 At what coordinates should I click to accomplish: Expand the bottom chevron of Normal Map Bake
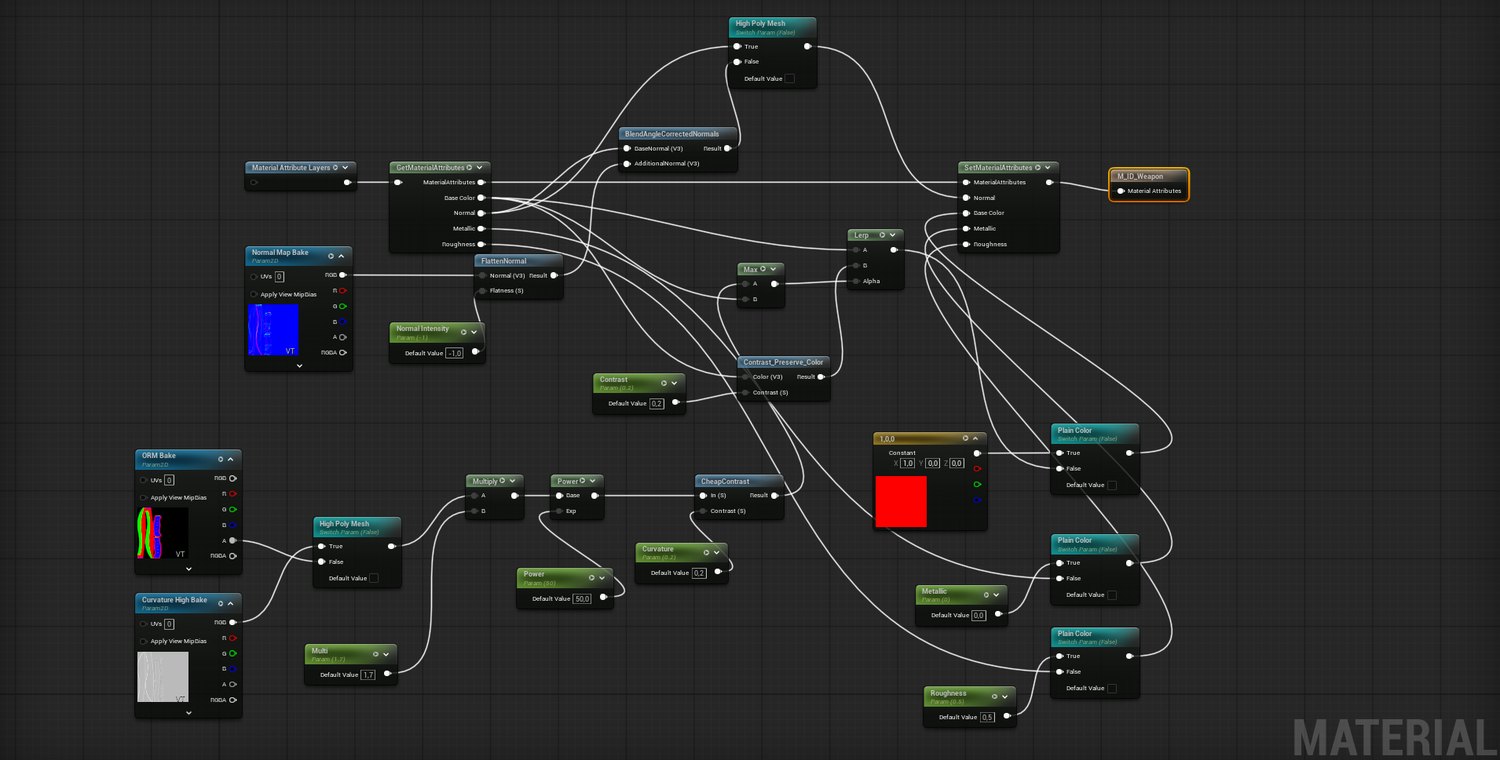pyautogui.click(x=298, y=366)
